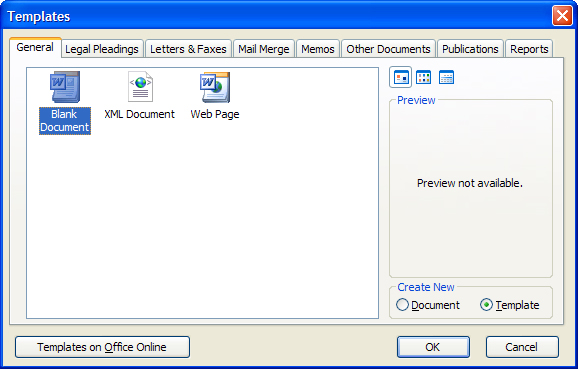Open the Letters & Faxes tab
Viewport: 578px width, 369px height.
[x=188, y=49]
